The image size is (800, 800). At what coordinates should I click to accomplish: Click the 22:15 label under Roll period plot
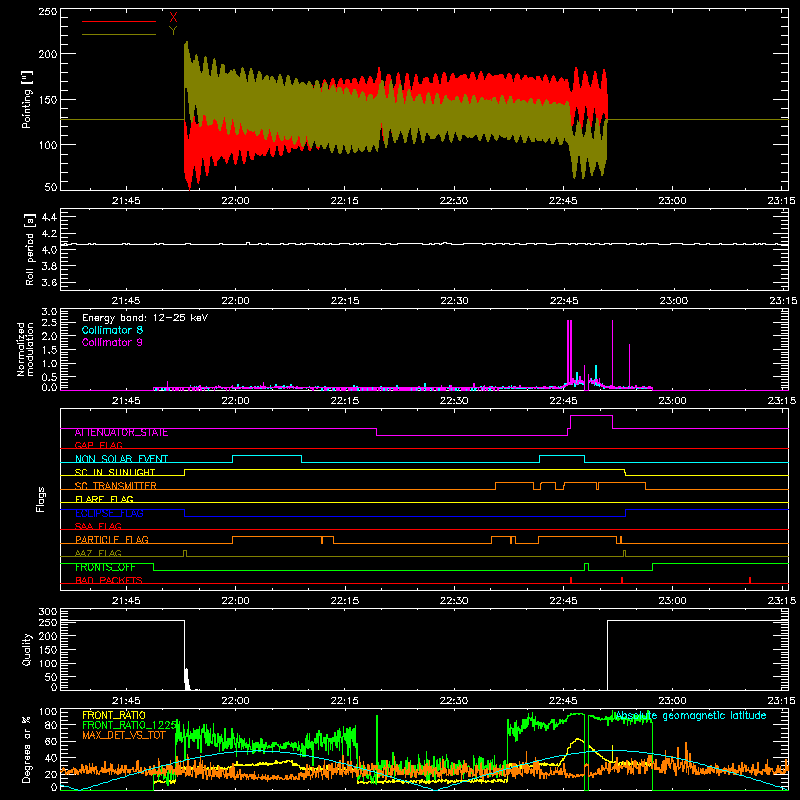pyautogui.click(x=345, y=301)
